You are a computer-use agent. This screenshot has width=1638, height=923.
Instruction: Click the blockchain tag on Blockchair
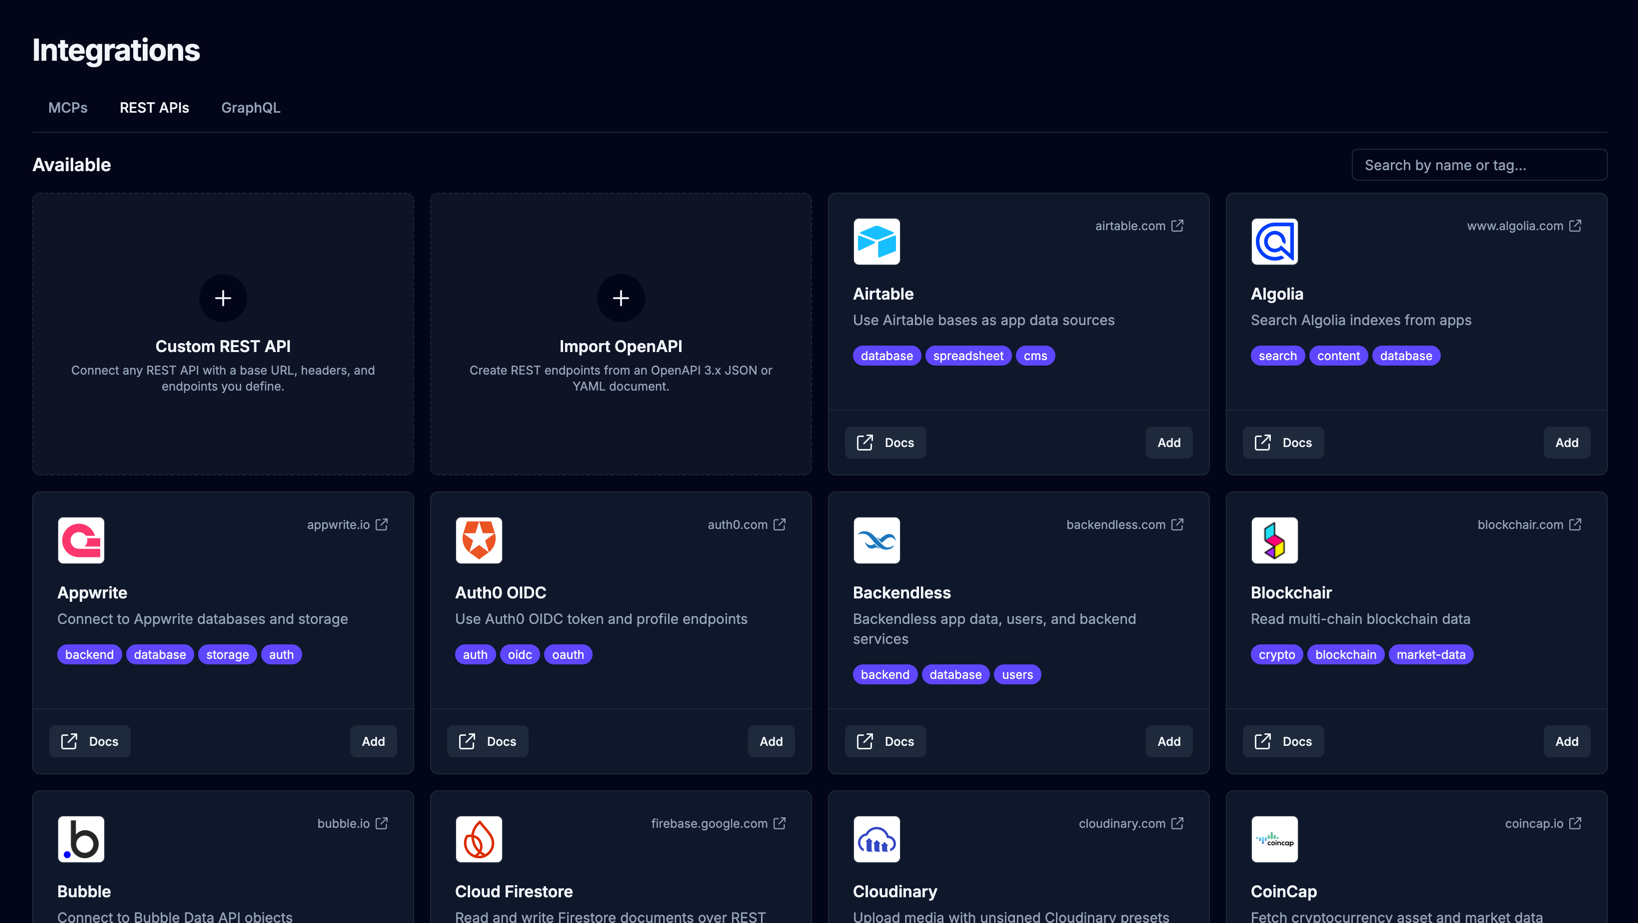(x=1346, y=655)
